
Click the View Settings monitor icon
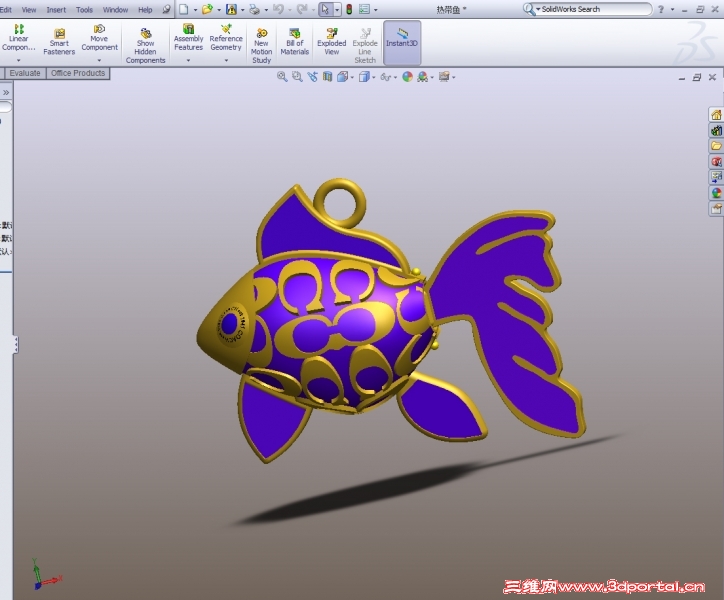tap(444, 77)
